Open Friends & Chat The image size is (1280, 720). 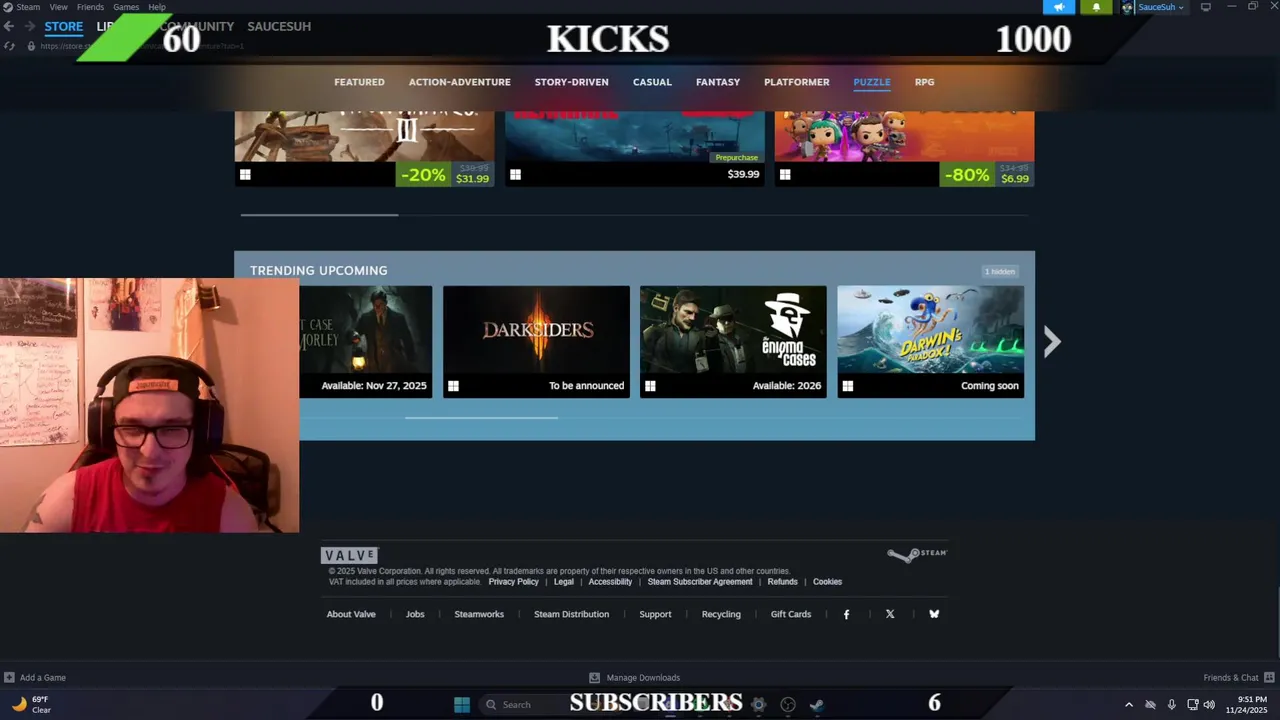pyautogui.click(x=1239, y=677)
